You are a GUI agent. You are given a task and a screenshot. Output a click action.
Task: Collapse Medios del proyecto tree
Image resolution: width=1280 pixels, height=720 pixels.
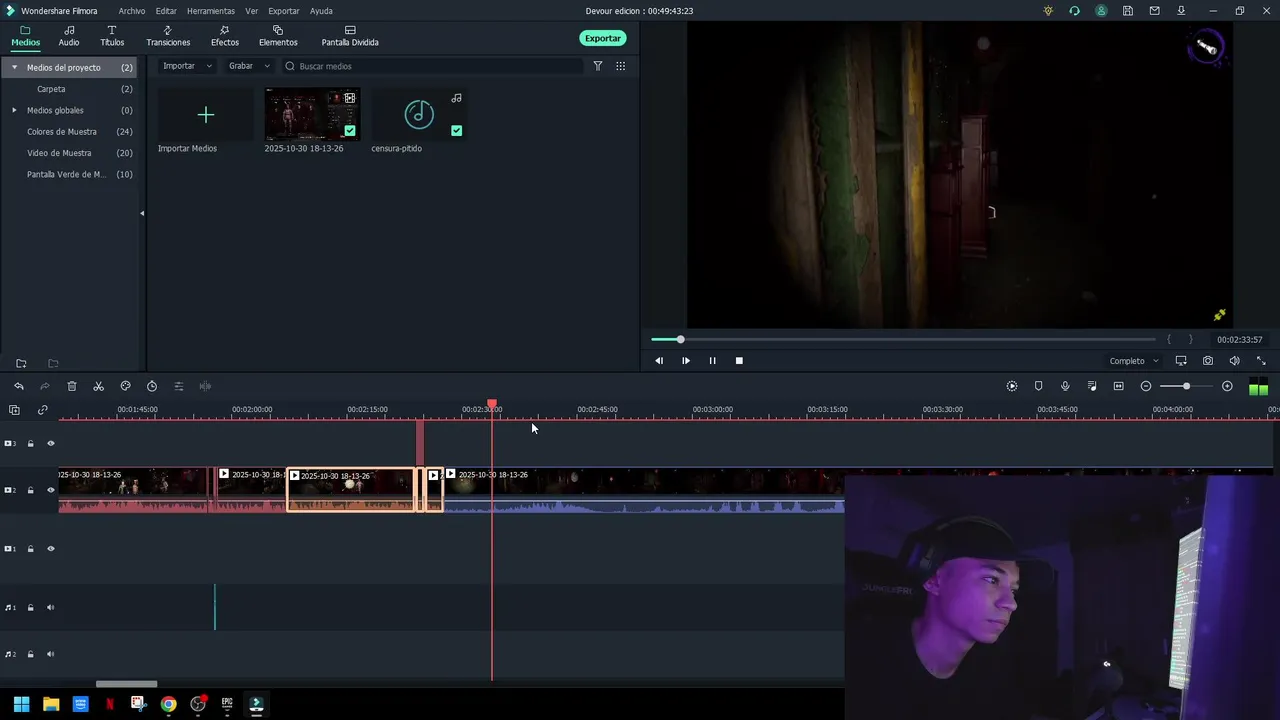coord(14,67)
